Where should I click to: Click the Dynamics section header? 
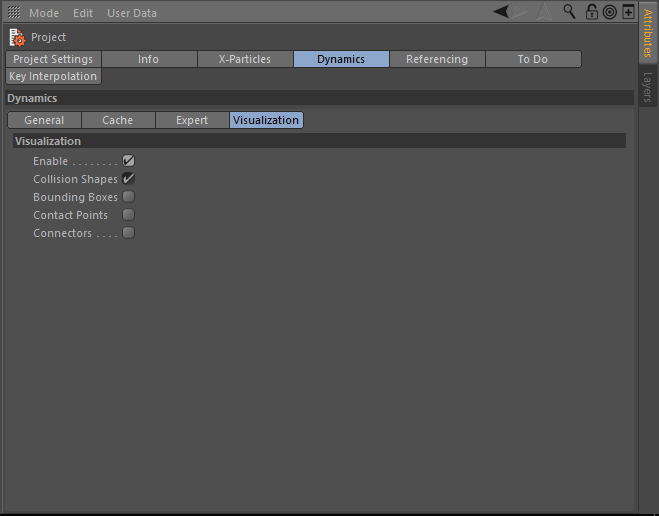319,98
